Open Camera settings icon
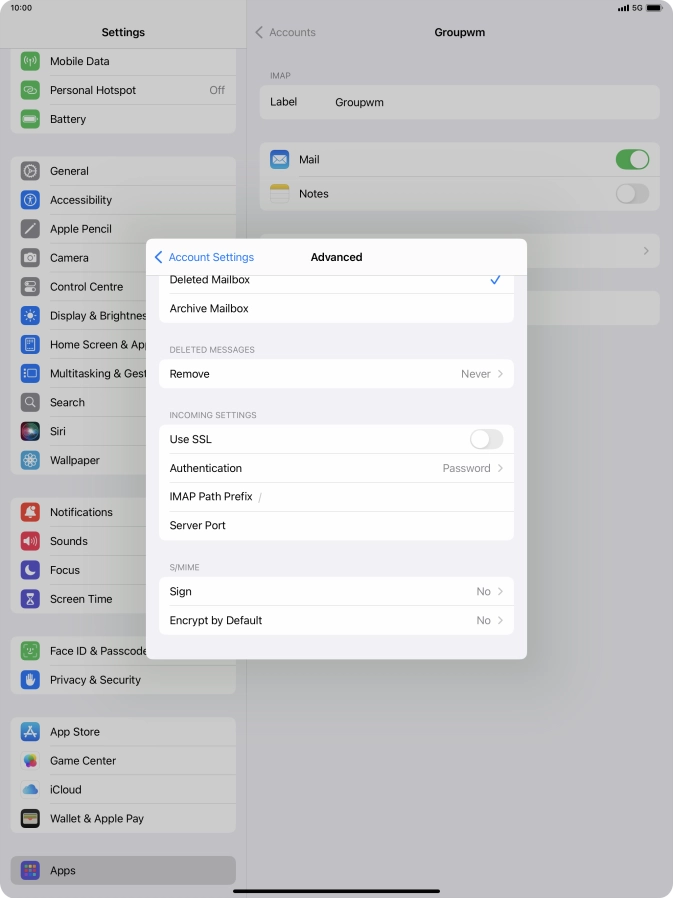The height and width of the screenshot is (898, 673). (x=31, y=258)
